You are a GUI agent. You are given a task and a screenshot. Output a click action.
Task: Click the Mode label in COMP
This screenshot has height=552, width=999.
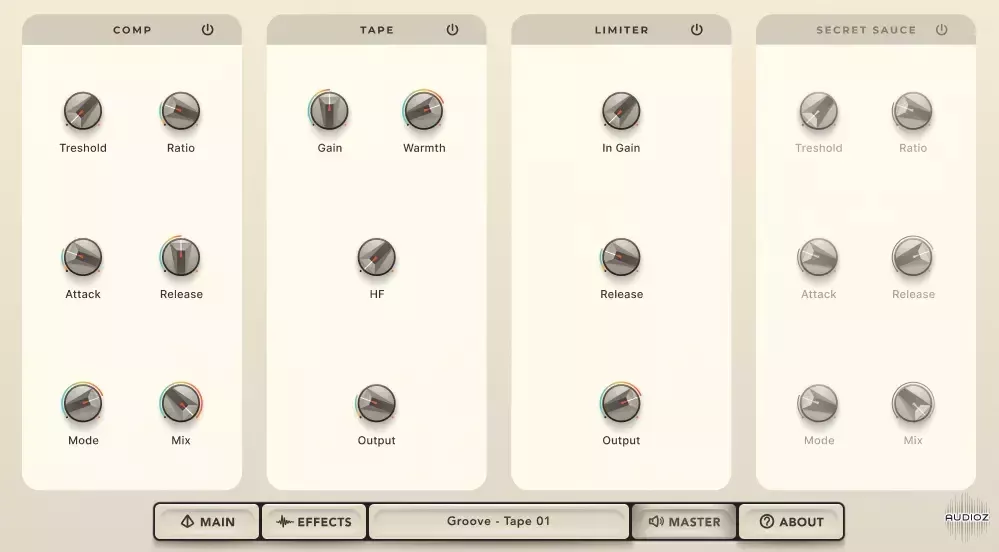[83, 440]
